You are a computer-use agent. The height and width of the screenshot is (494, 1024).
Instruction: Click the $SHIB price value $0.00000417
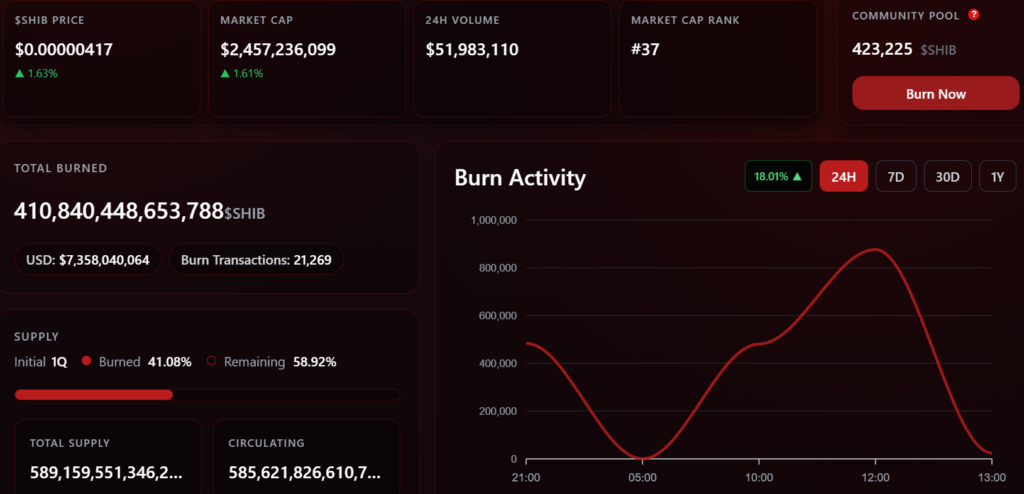tap(64, 50)
